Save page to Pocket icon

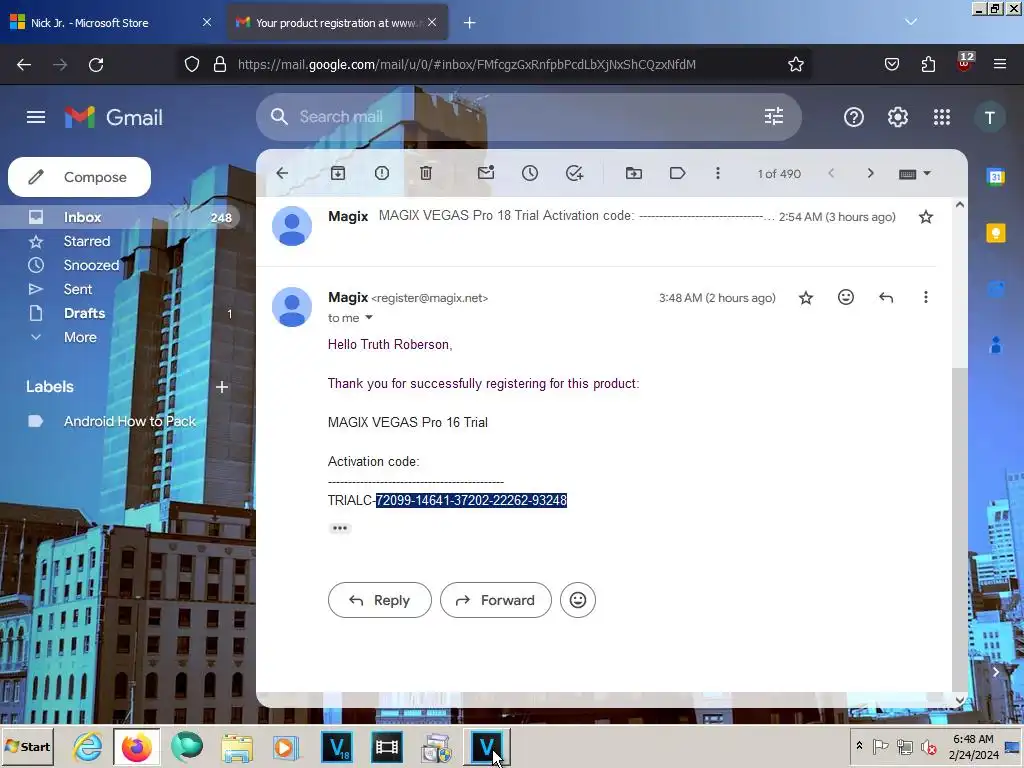(891, 64)
